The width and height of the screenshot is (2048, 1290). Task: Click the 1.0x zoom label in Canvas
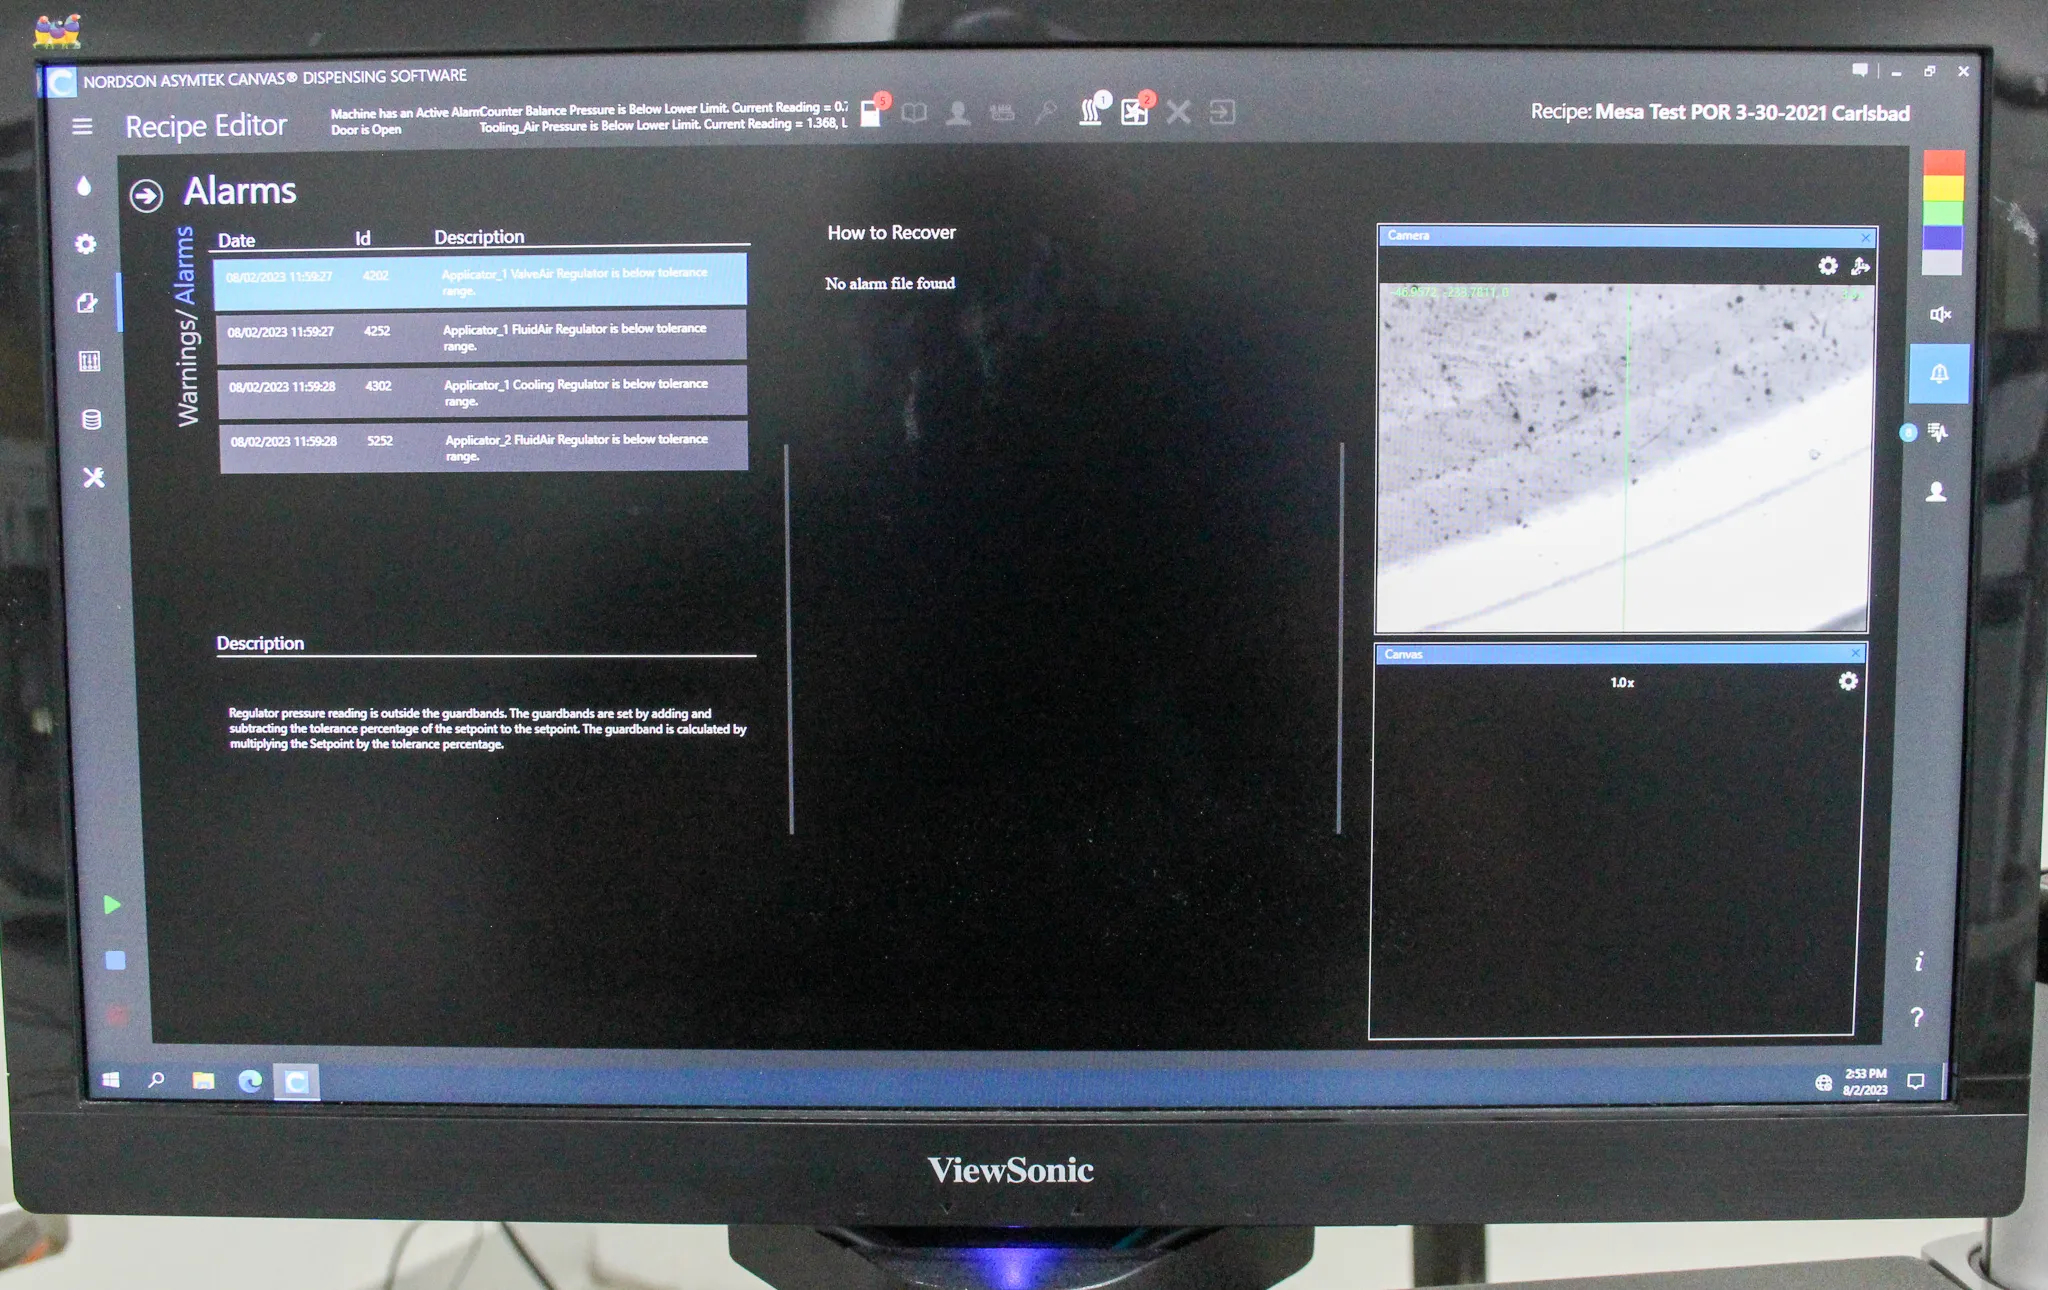1622,682
